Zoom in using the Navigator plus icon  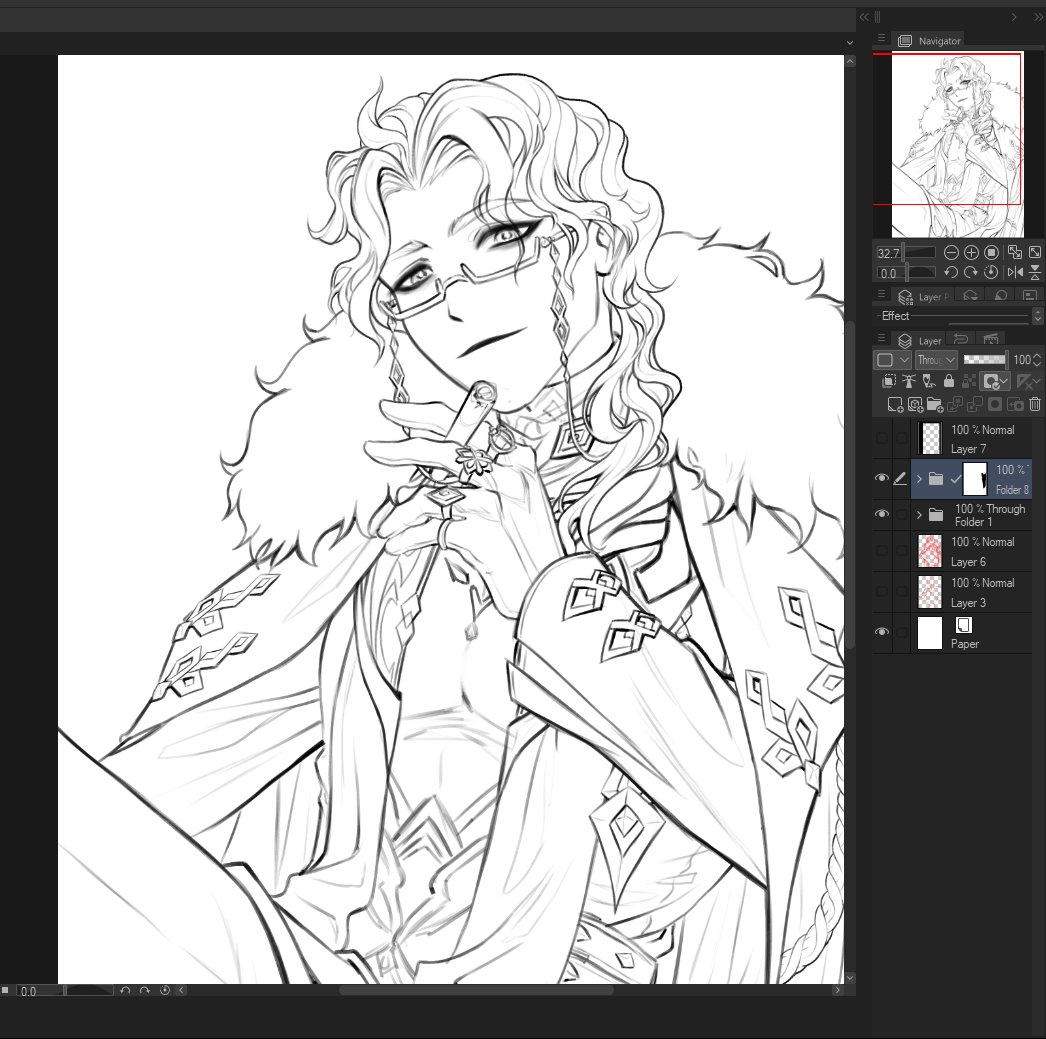971,252
